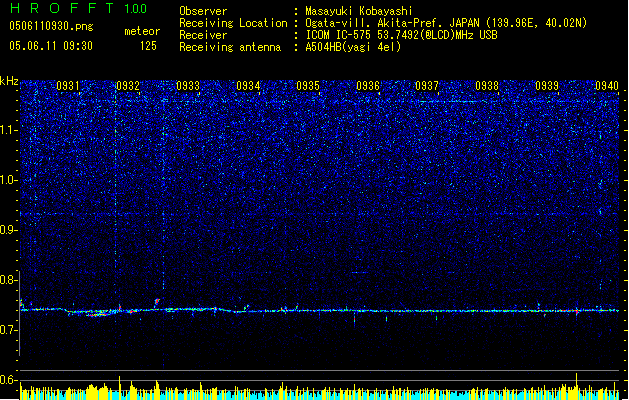629x400 pixels.
Task: Click the kHz axis unit label
Action: click(x=9, y=81)
